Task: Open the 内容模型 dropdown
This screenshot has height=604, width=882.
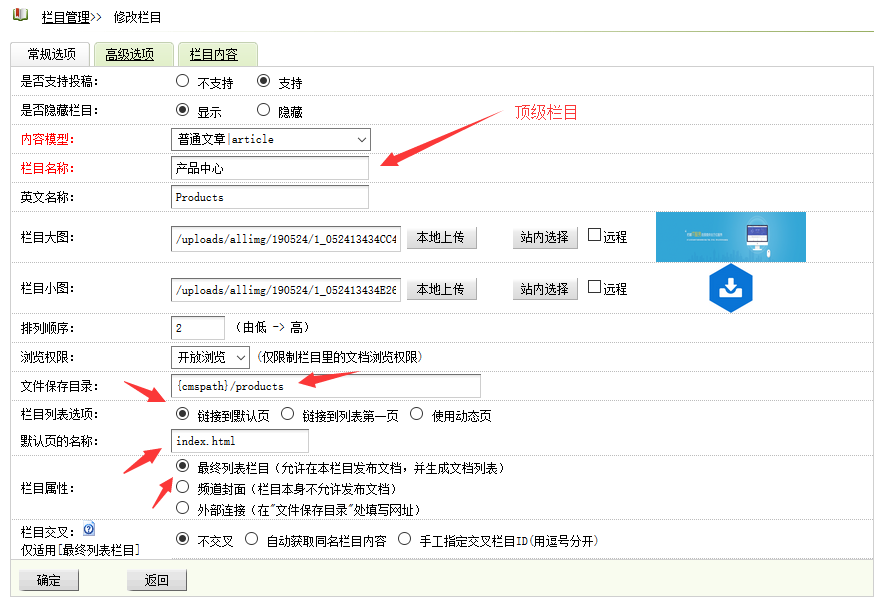Action: [270, 139]
